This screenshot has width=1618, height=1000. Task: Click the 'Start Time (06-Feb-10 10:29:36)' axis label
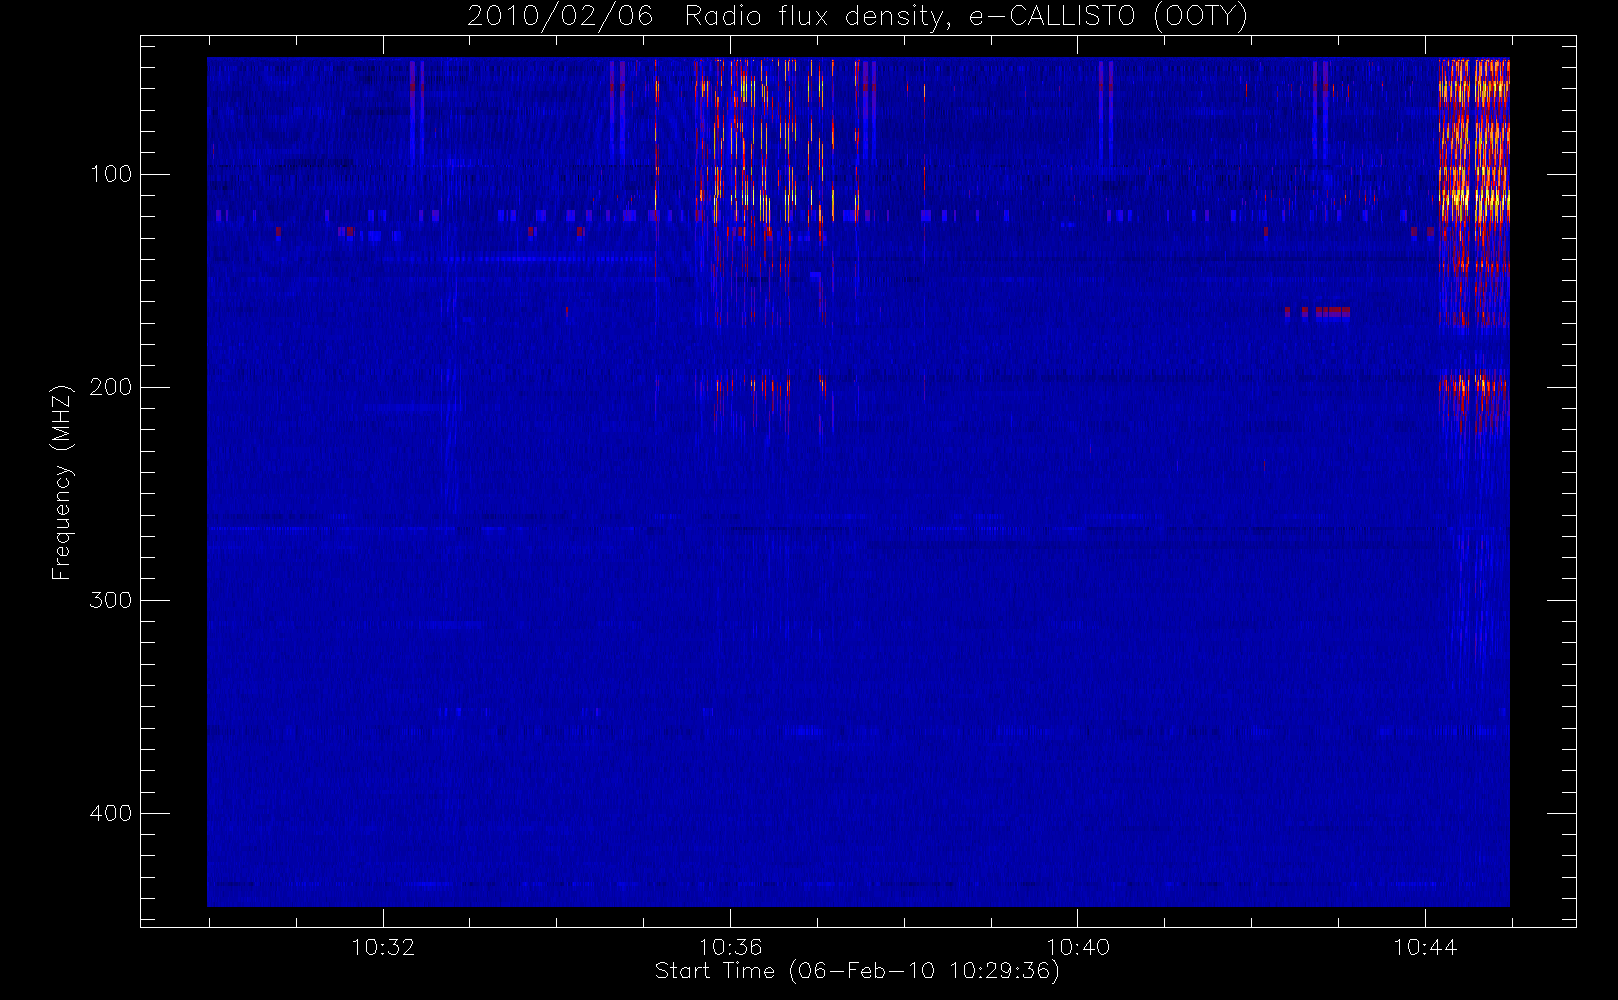point(857,971)
